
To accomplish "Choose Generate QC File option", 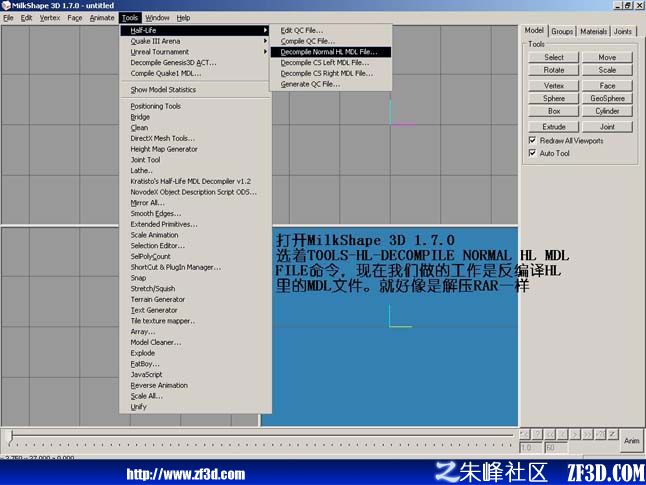I will tap(330, 84).
